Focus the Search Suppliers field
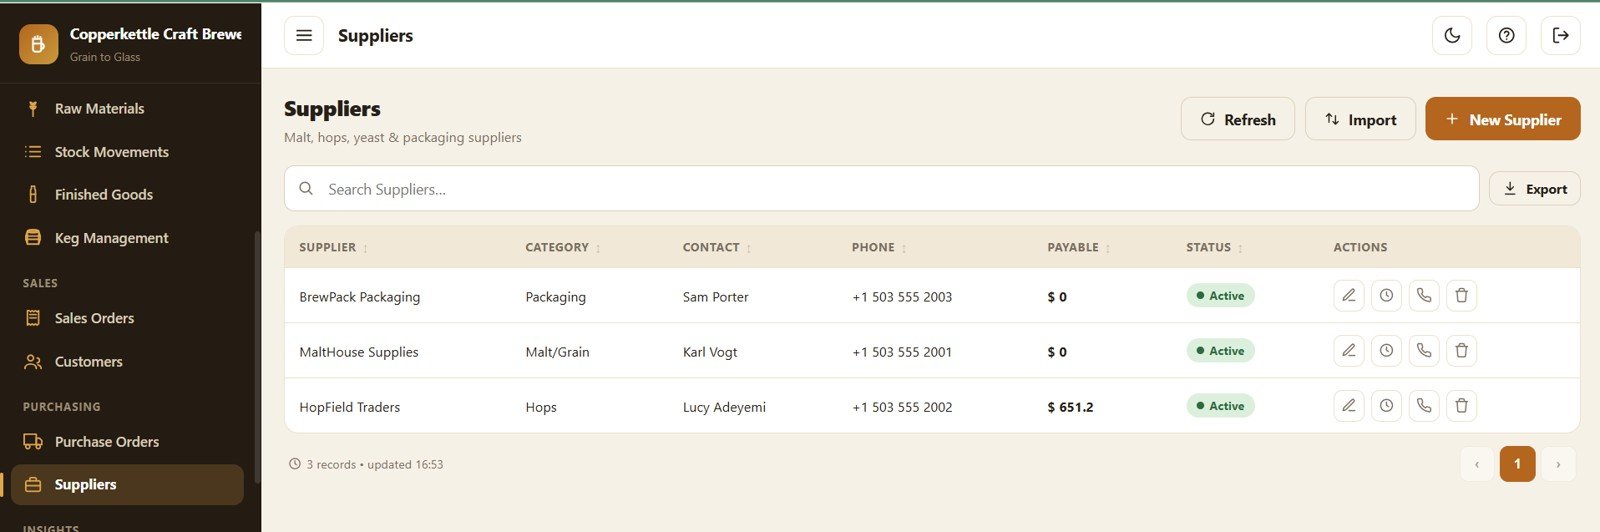1600x532 pixels. pos(881,189)
